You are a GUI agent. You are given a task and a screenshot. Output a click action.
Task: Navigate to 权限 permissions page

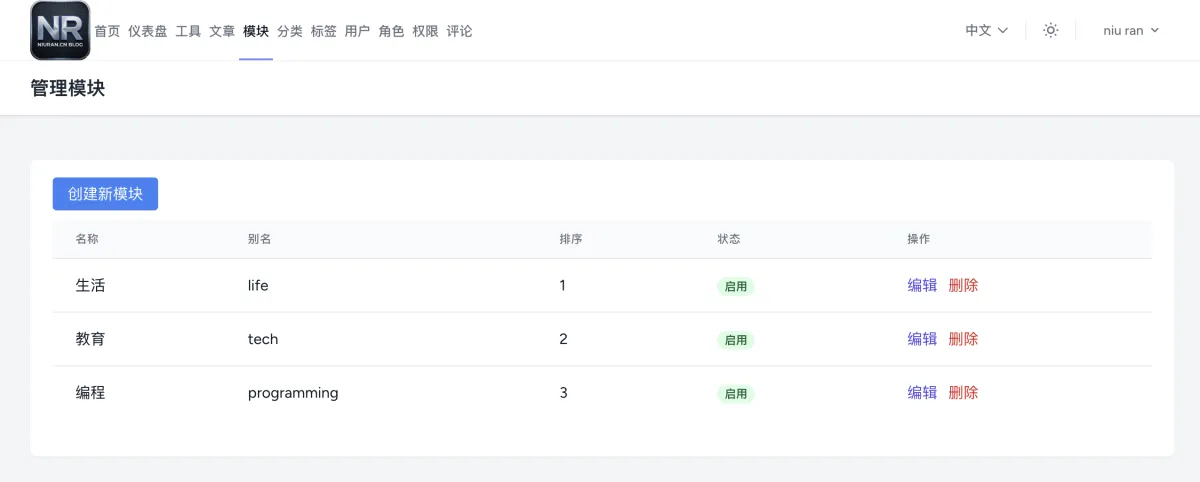point(425,31)
